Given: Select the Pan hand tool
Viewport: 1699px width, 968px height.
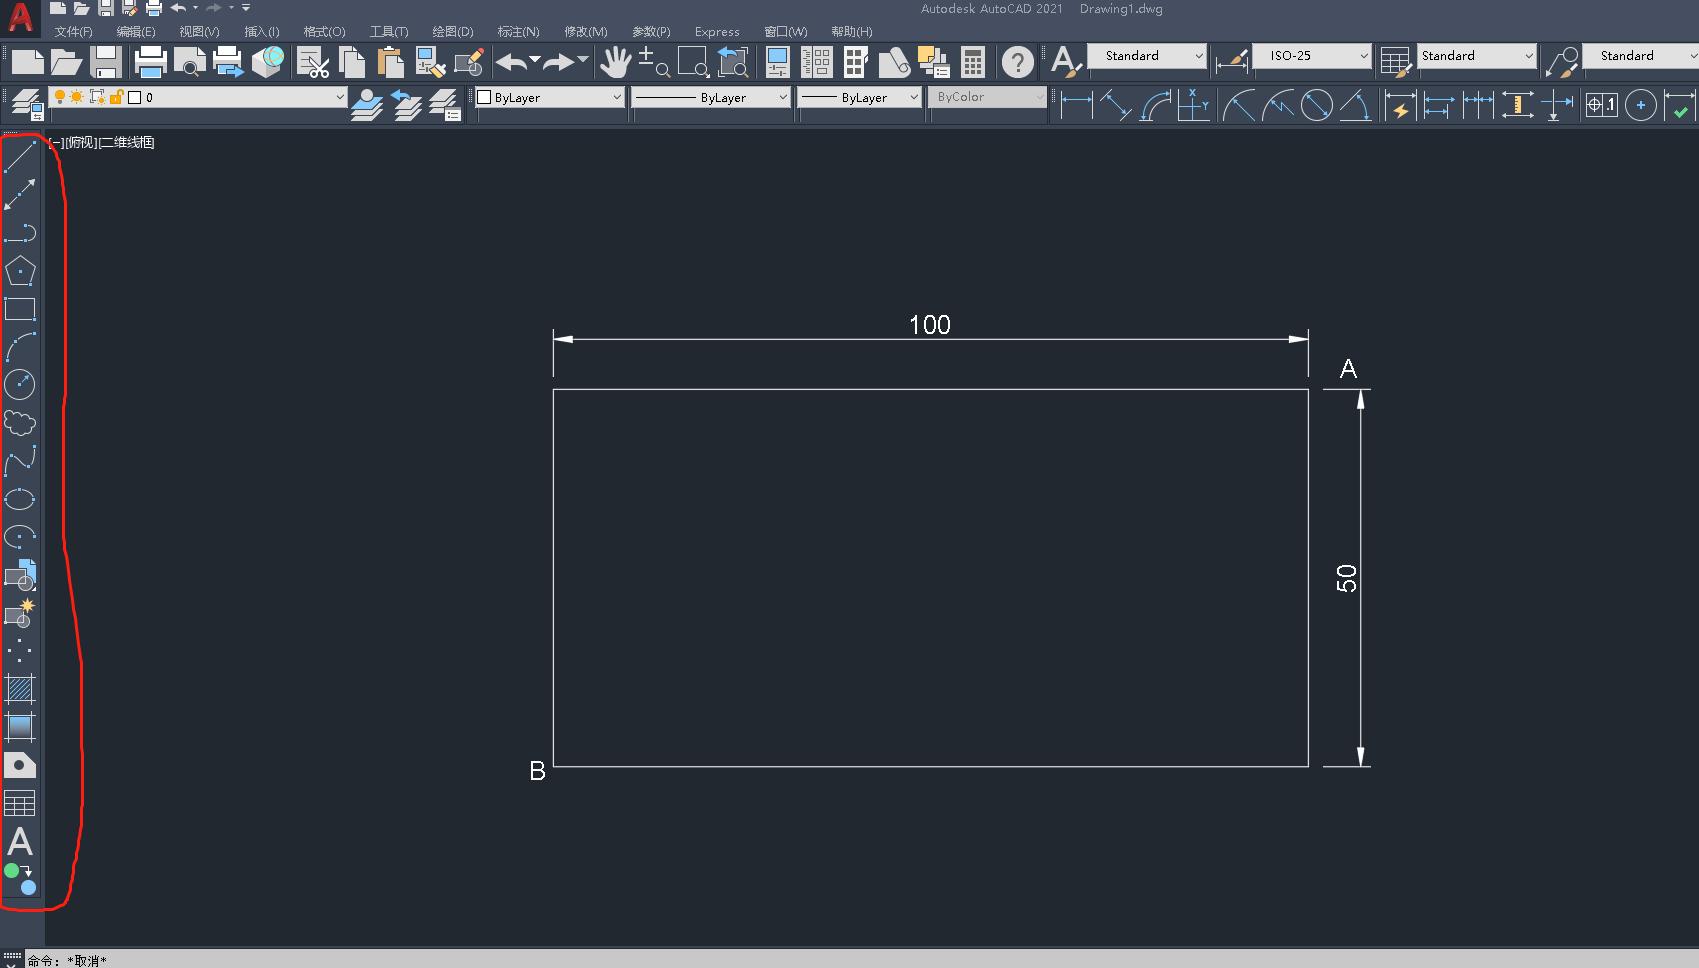Looking at the screenshot, I should pos(614,63).
